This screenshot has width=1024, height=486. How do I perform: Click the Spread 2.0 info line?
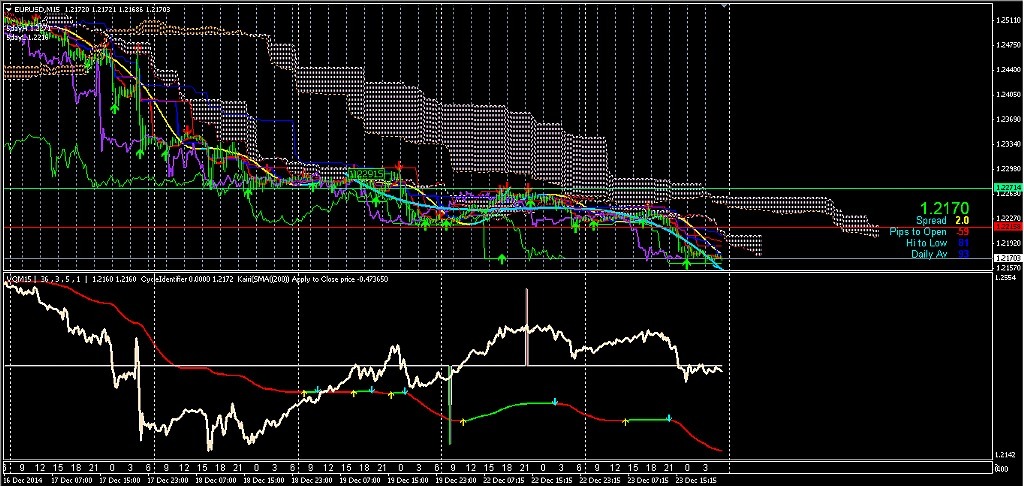point(943,221)
